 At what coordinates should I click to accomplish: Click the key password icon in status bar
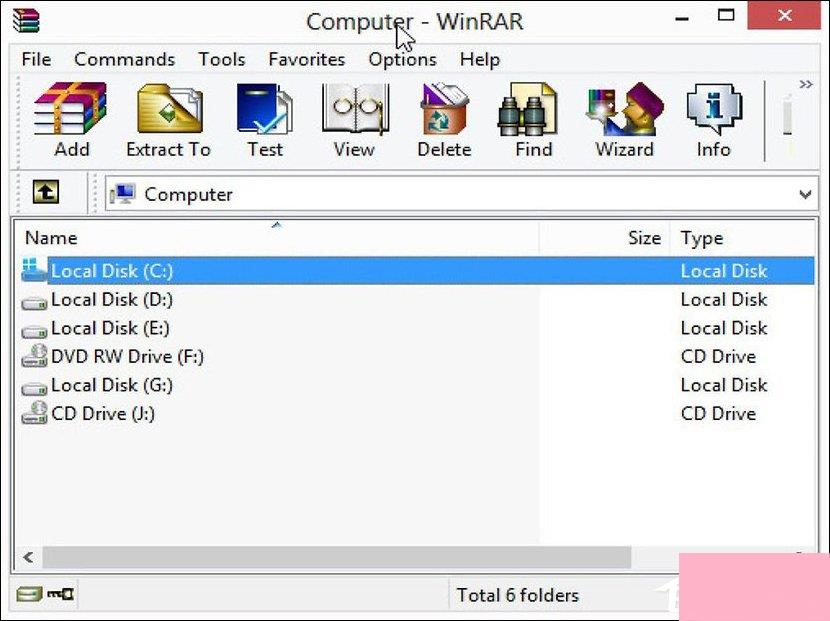(60, 594)
